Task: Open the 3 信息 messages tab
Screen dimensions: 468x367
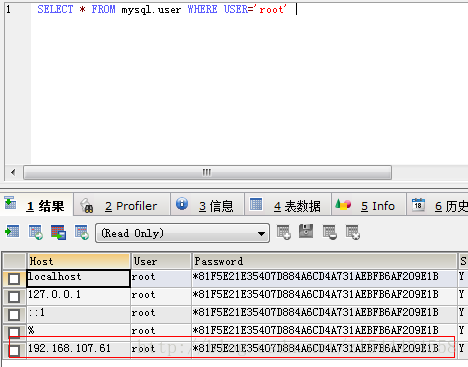Action: 207,205
